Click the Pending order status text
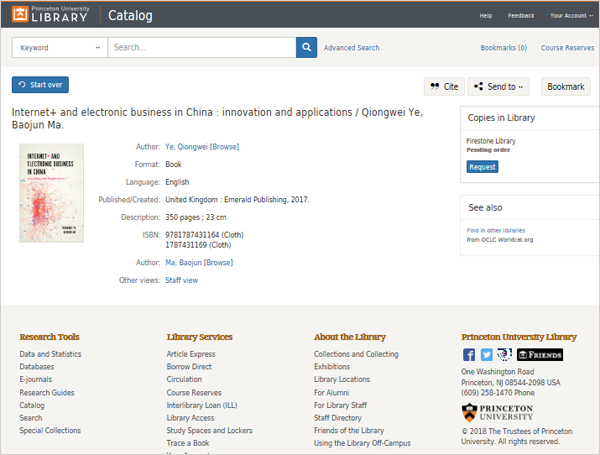The width and height of the screenshot is (600, 455). point(488,150)
